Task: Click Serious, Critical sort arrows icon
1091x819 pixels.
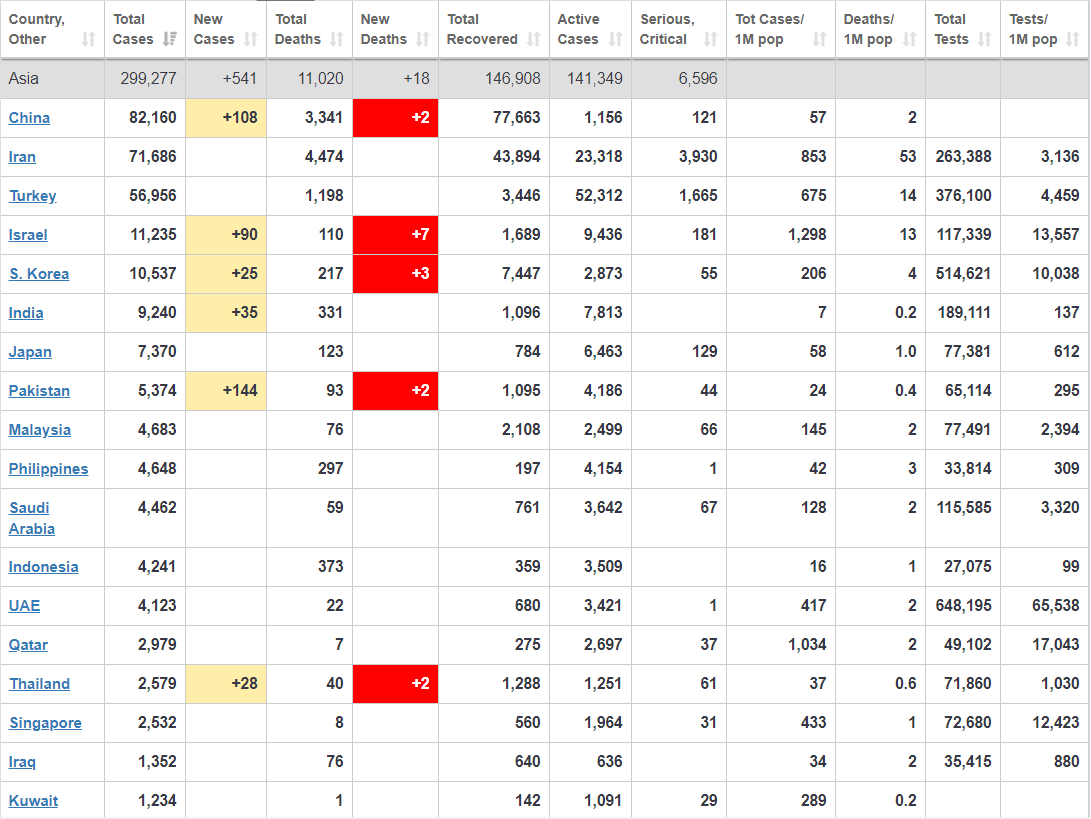Action: click(710, 40)
